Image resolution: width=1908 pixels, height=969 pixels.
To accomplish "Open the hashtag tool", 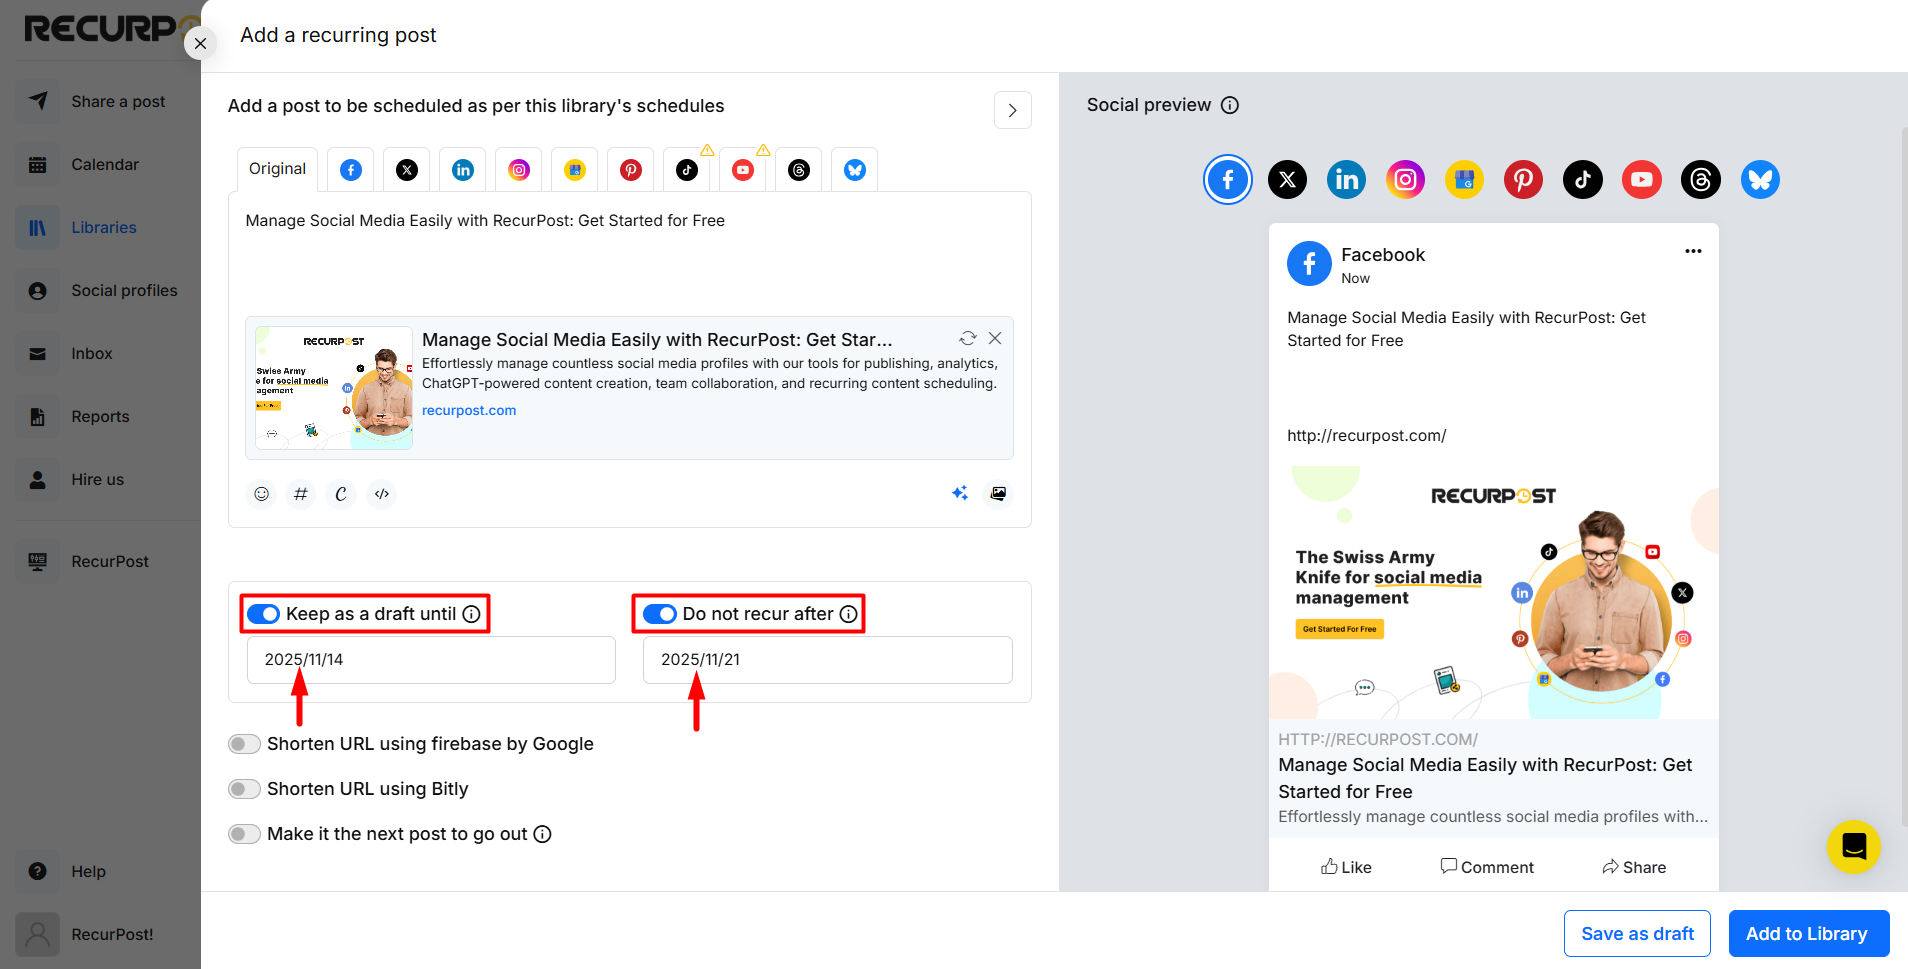I will pyautogui.click(x=301, y=494).
